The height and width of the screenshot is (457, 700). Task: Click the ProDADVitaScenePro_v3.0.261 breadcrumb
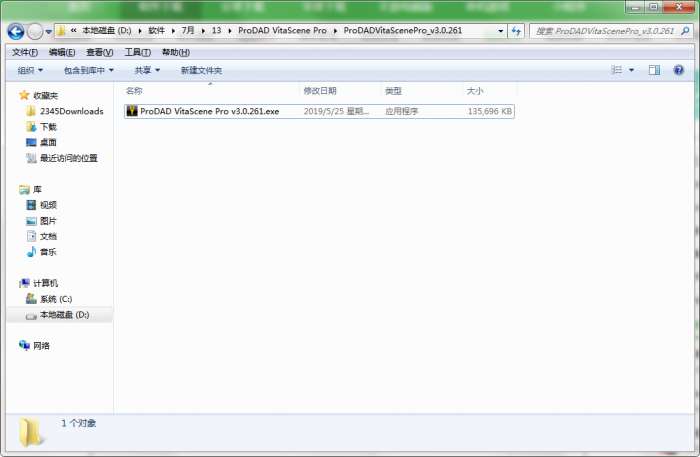coord(403,30)
